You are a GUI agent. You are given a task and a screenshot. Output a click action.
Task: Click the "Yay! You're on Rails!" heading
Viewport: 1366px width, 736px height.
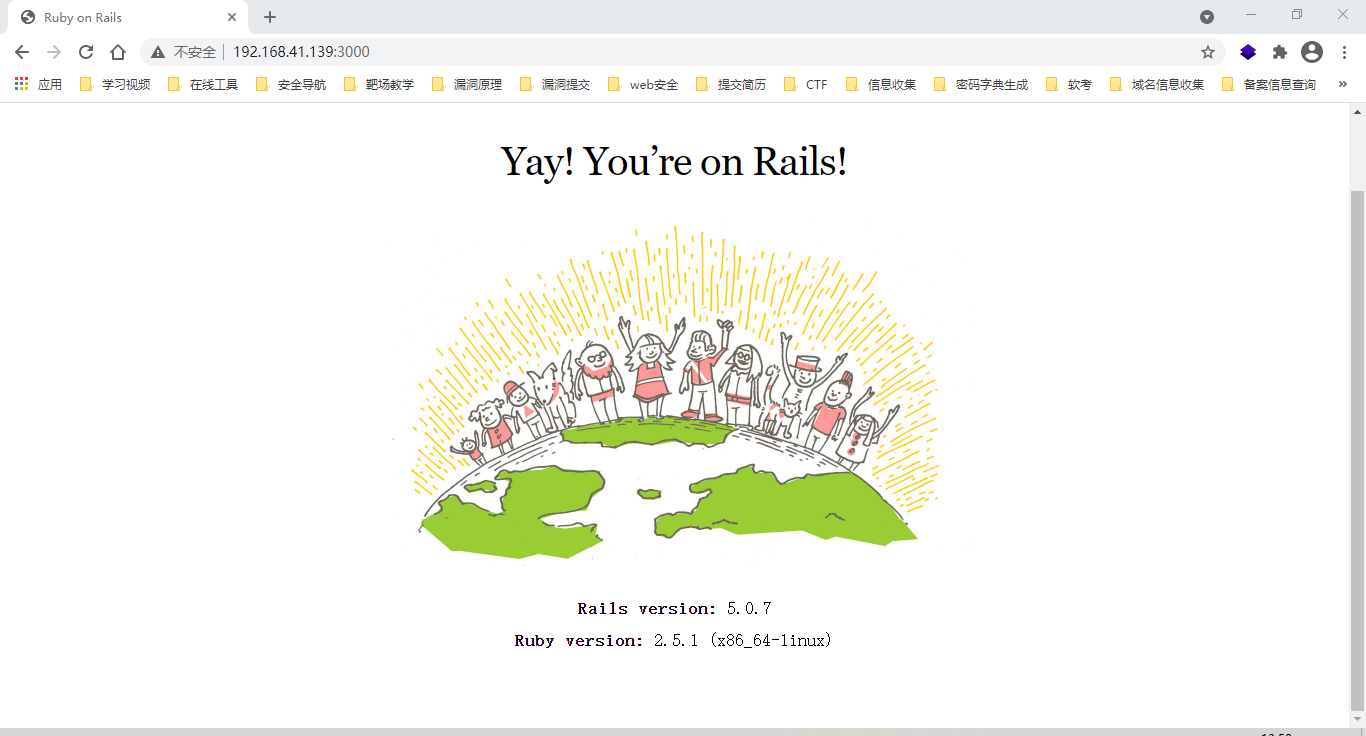pos(674,161)
